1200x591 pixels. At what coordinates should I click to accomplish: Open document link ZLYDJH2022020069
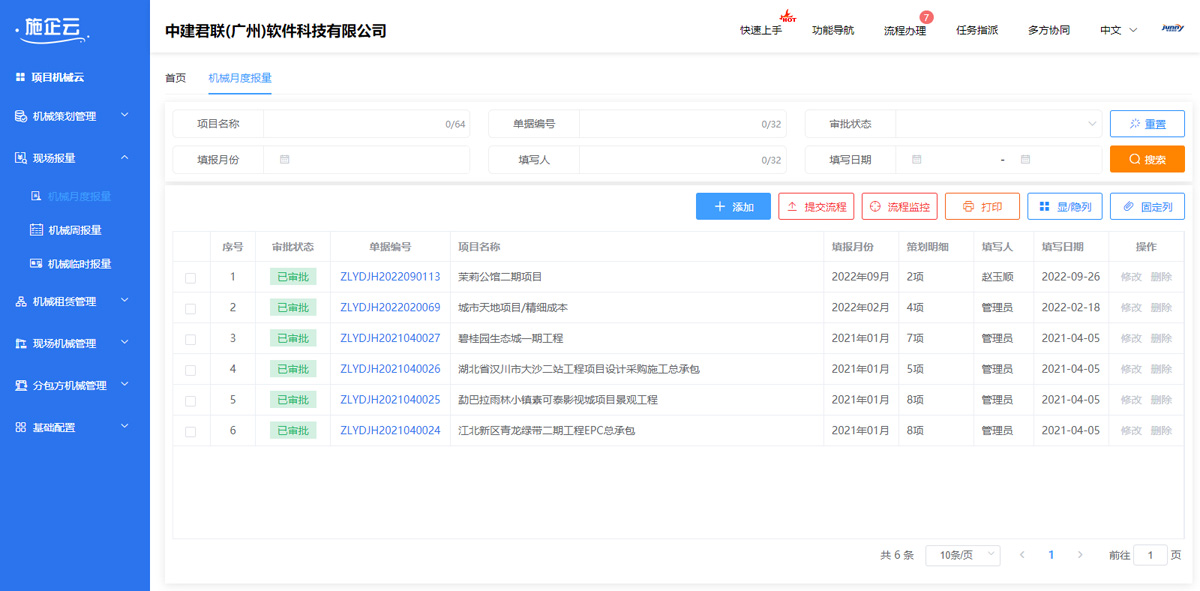(x=390, y=308)
